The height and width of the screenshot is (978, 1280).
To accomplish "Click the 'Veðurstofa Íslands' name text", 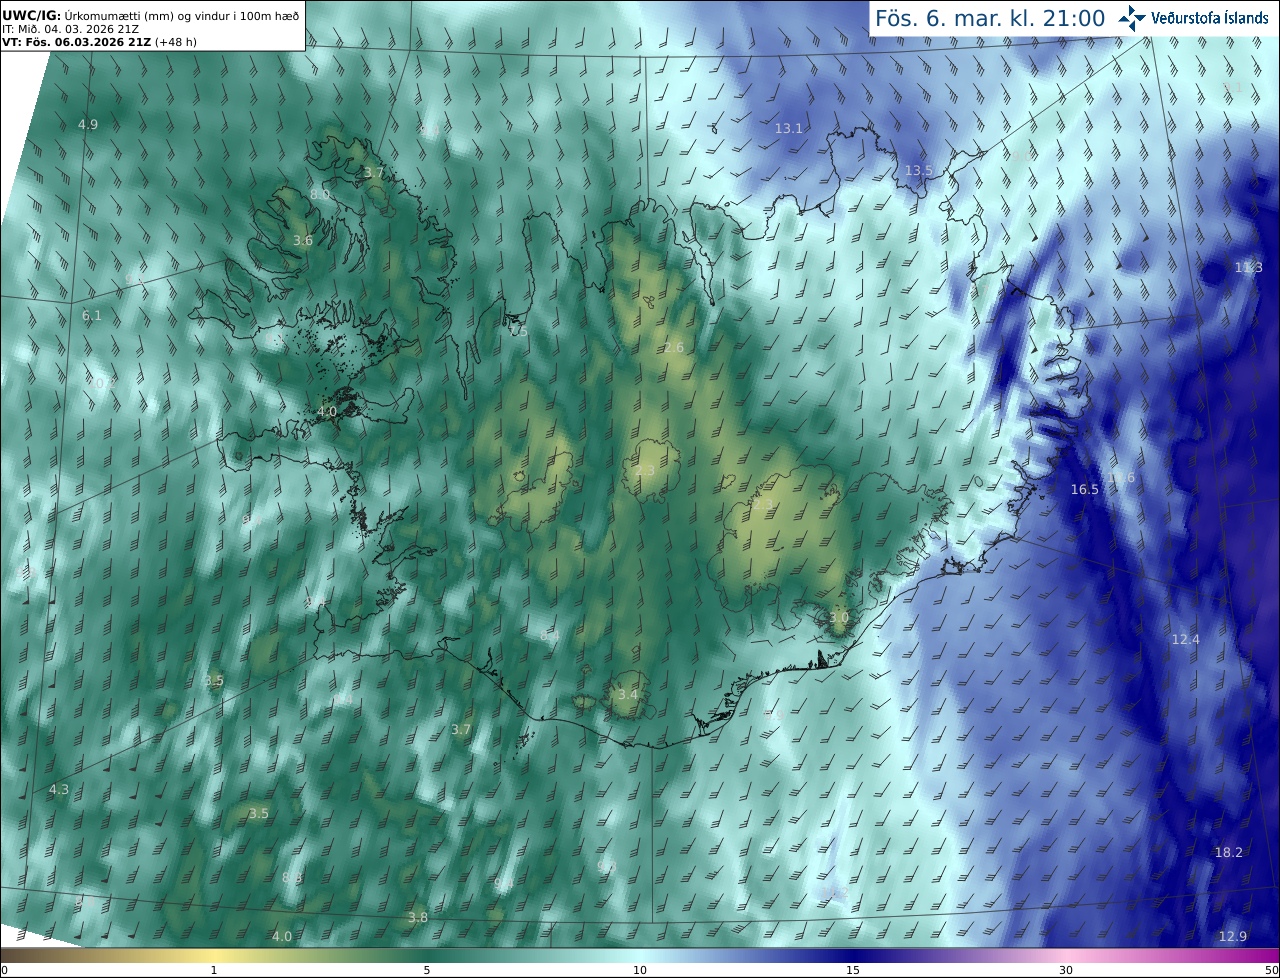I will [x=1210, y=18].
